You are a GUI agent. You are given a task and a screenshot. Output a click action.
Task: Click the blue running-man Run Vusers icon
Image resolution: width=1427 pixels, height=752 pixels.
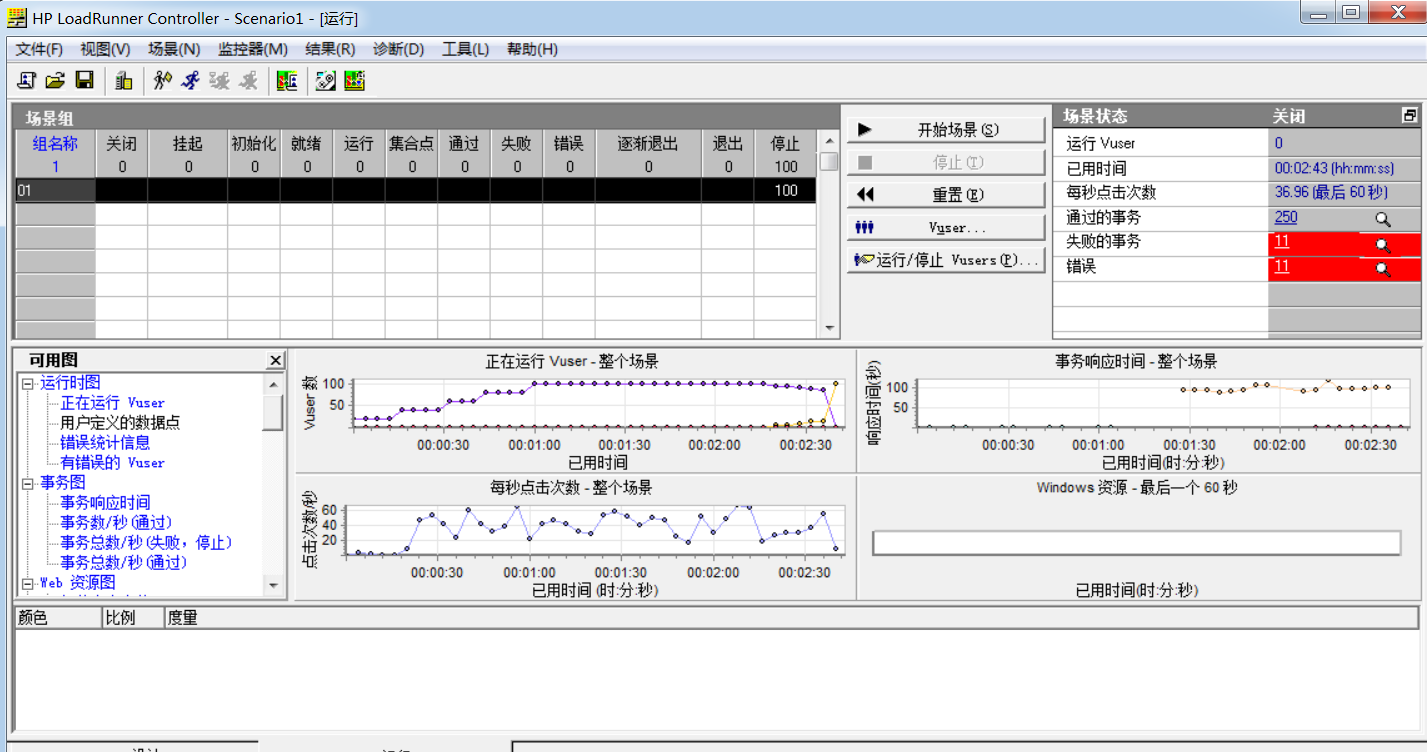[190, 81]
